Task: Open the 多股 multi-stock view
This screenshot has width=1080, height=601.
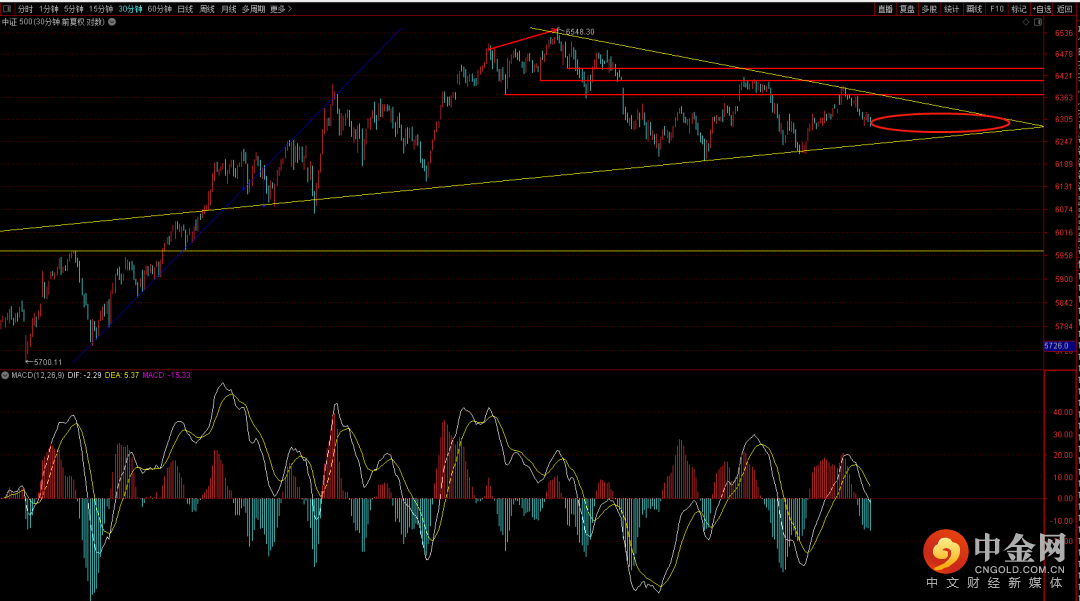Action: pos(929,9)
